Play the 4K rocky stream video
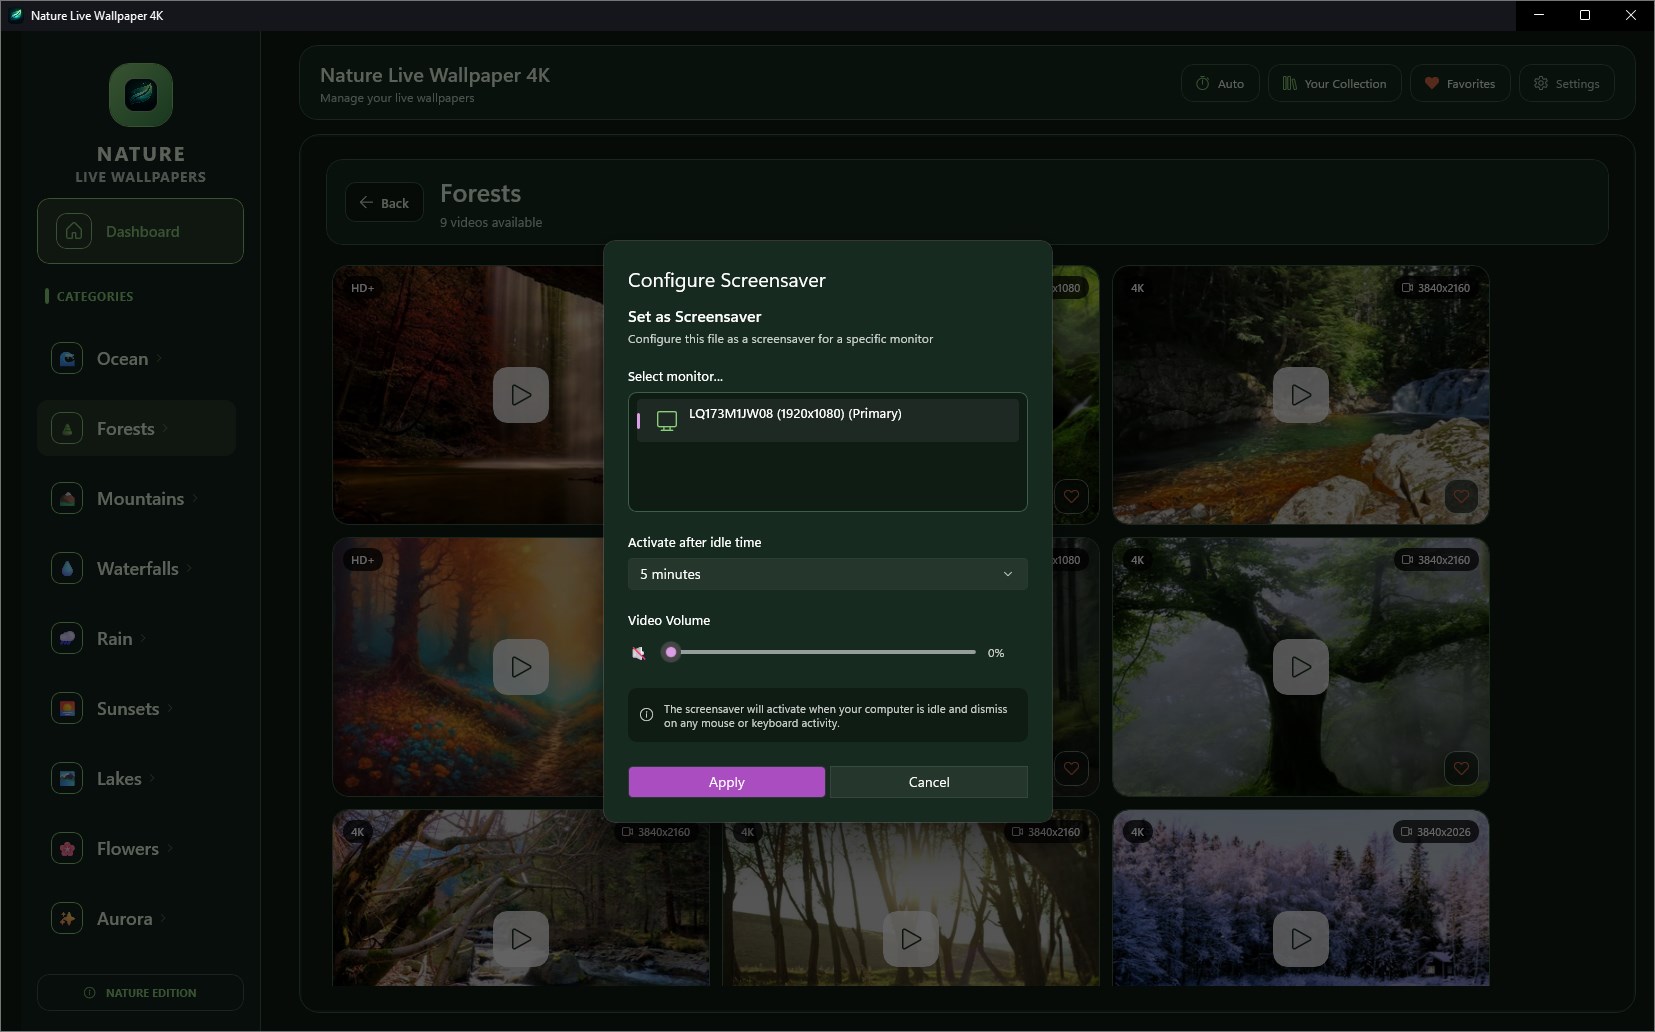Viewport: 1655px width, 1032px height. [1301, 395]
